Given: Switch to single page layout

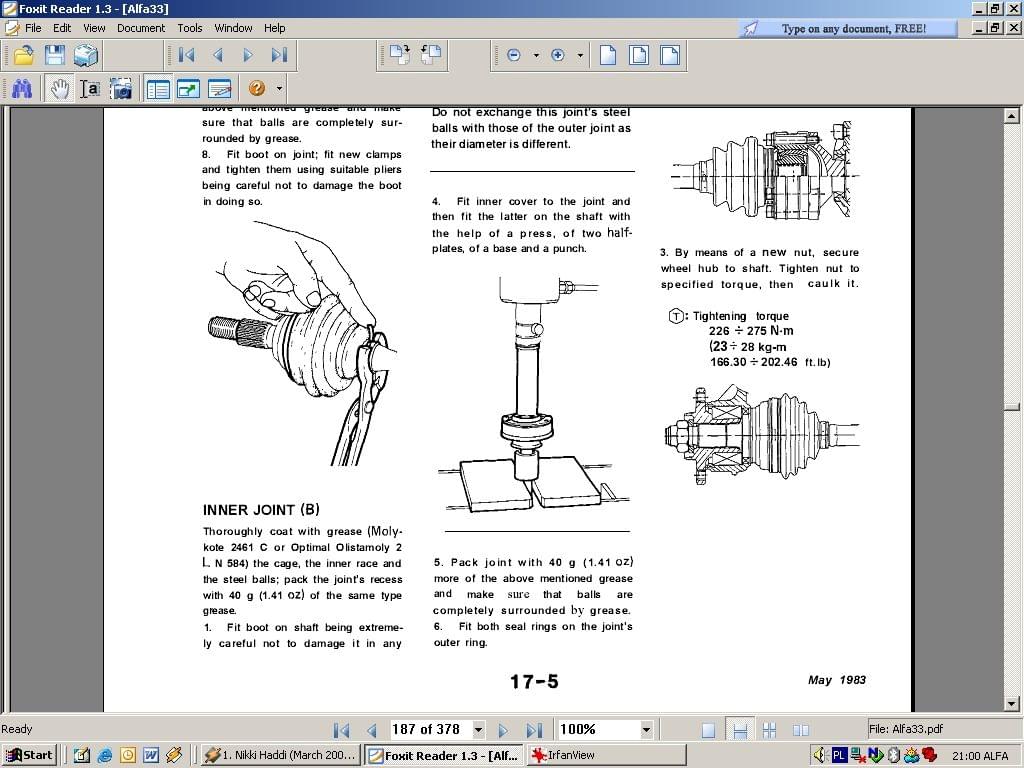Looking at the screenshot, I should 708,730.
